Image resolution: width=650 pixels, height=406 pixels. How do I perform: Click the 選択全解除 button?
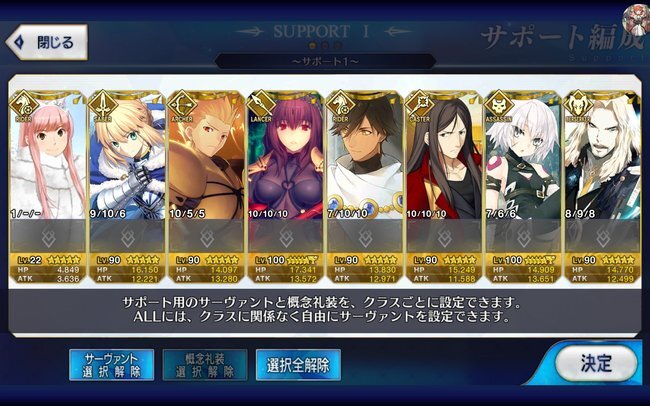pos(298,365)
